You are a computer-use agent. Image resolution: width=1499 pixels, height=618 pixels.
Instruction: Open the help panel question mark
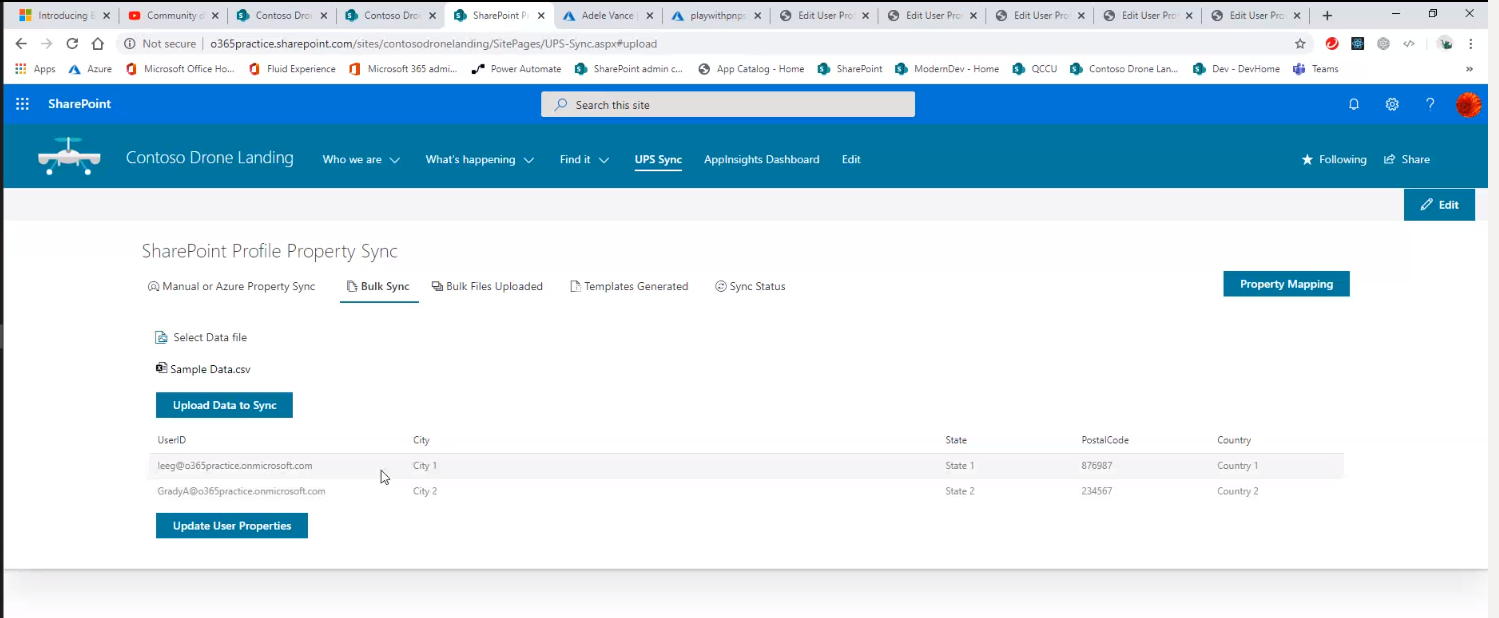click(x=1429, y=104)
